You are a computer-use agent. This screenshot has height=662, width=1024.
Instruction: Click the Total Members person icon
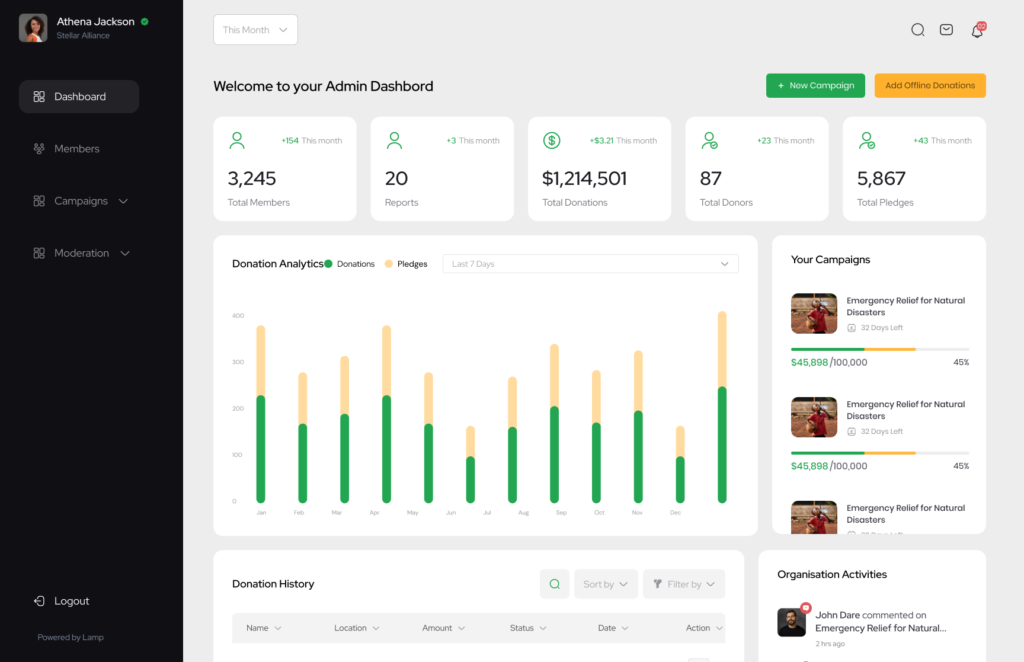point(237,141)
